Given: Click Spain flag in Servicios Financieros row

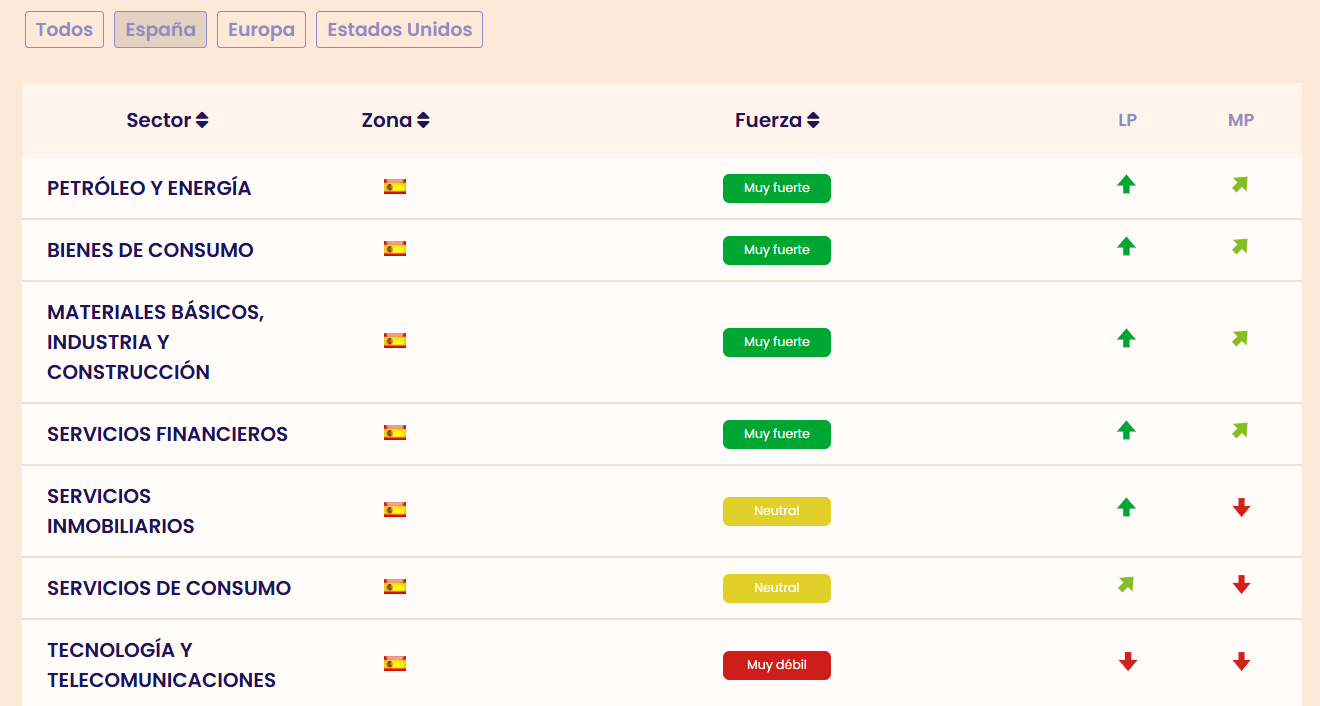Looking at the screenshot, I should 395,432.
